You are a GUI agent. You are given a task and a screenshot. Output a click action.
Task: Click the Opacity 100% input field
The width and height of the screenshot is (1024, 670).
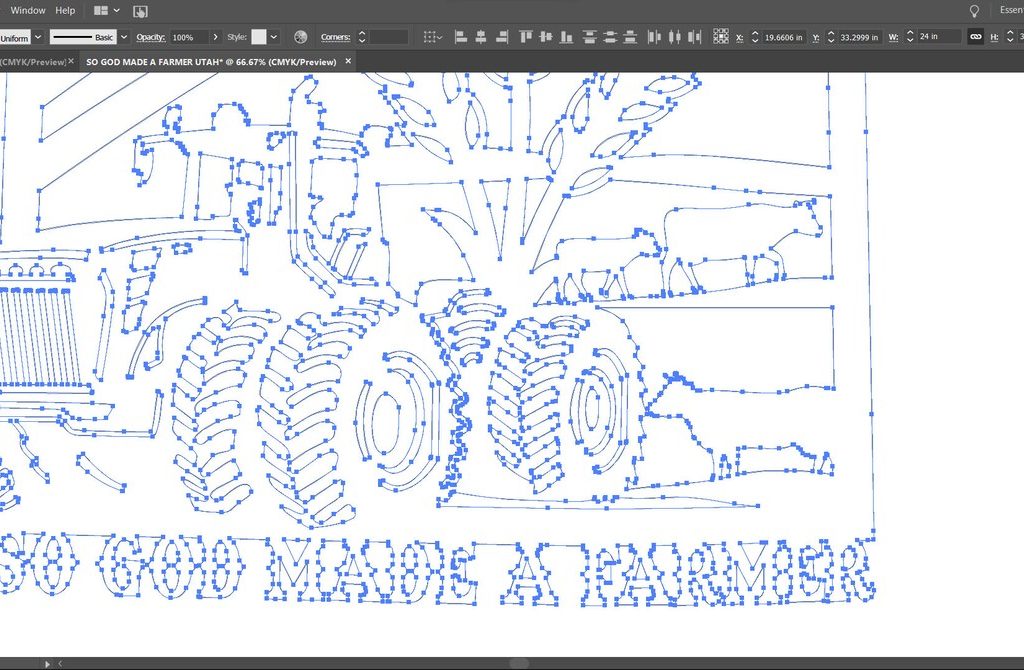point(188,37)
